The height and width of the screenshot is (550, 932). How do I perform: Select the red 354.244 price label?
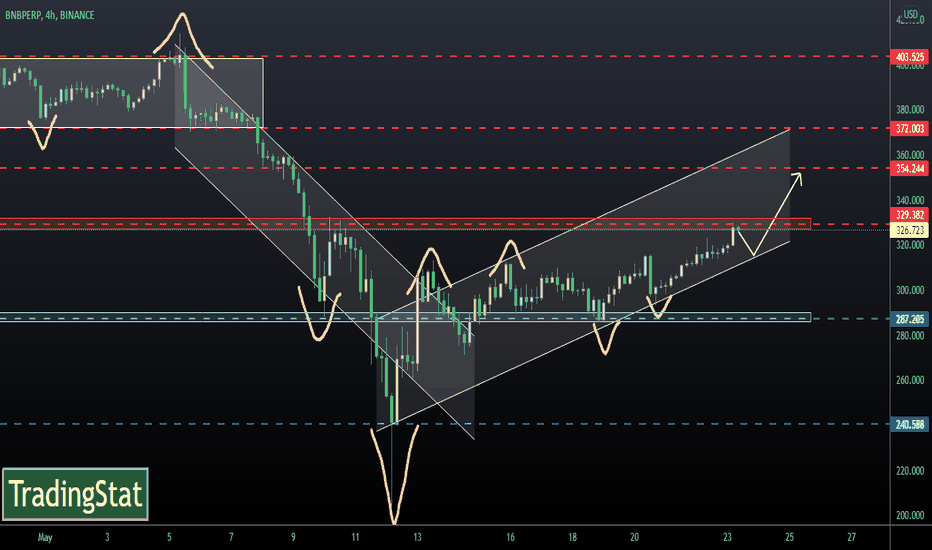point(909,169)
